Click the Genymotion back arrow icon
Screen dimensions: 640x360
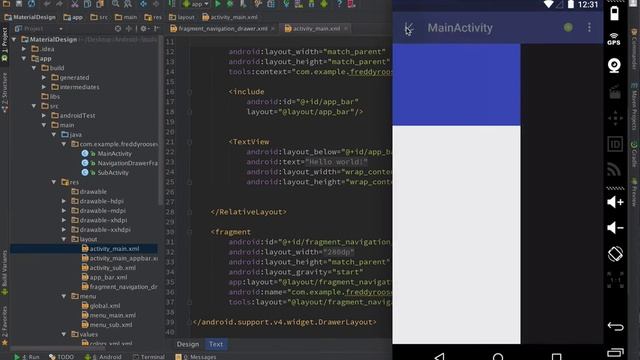coord(615,326)
